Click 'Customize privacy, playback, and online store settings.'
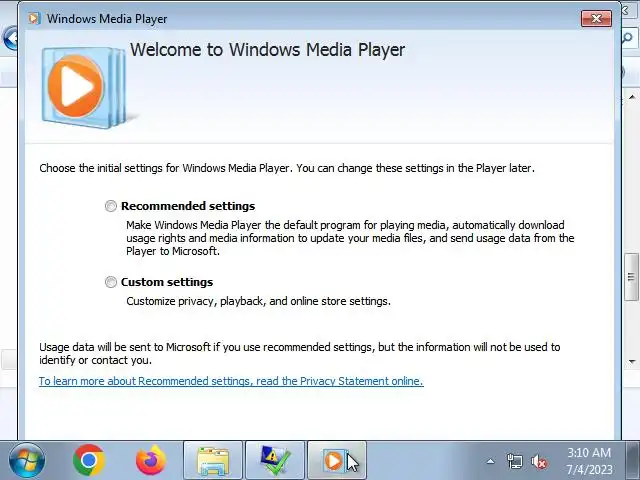 (x=258, y=301)
